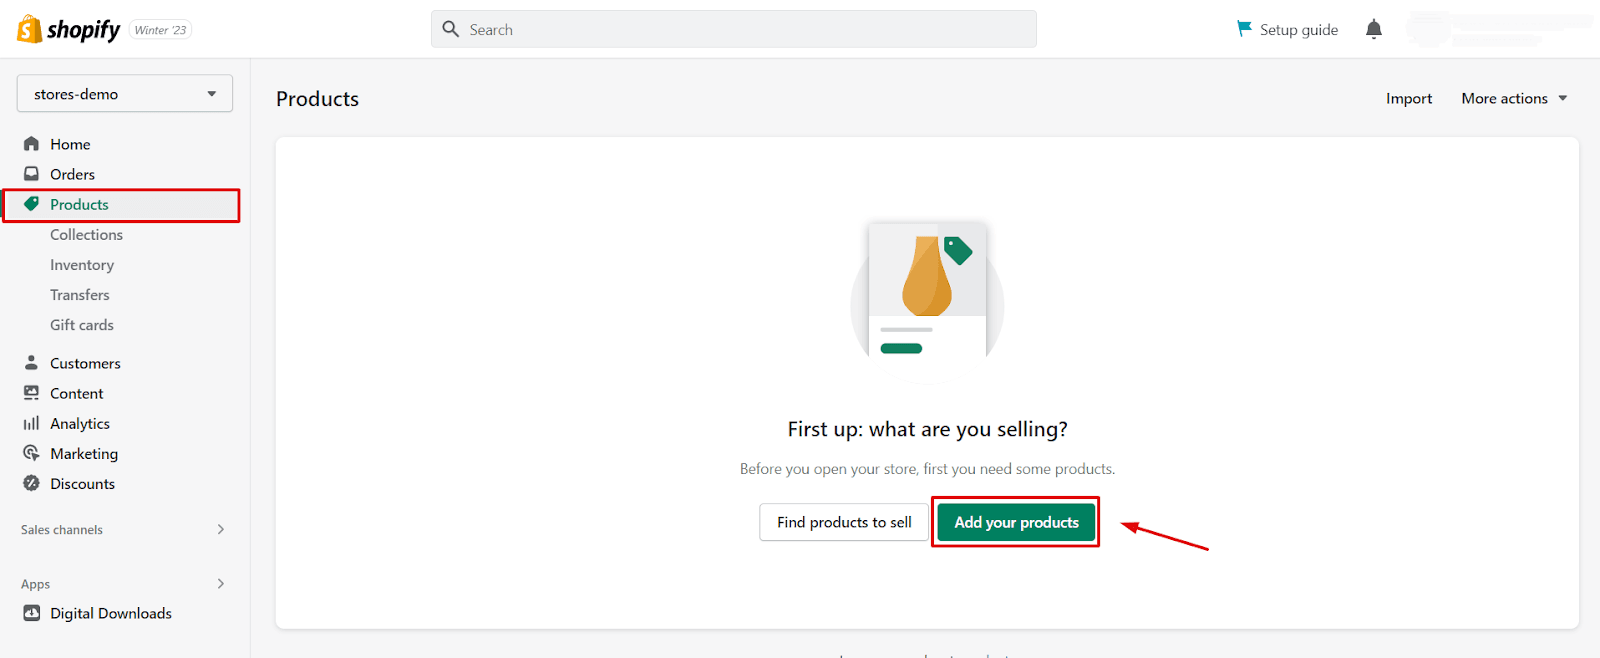Click the Setup guide flag icon

pos(1244,29)
